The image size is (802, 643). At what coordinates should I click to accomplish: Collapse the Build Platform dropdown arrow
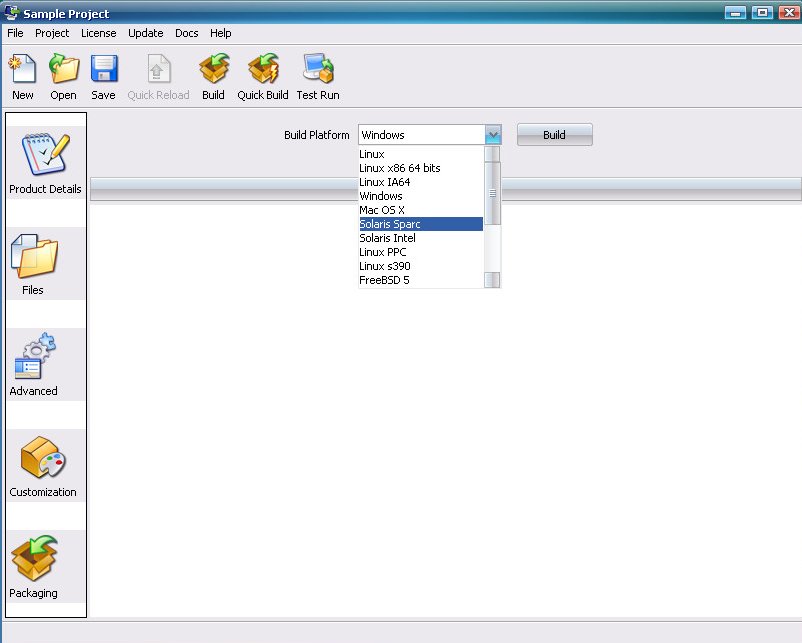(493, 135)
